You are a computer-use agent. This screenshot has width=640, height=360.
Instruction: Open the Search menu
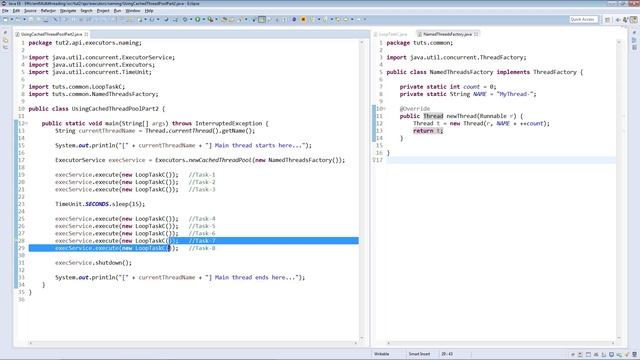pos(87,11)
